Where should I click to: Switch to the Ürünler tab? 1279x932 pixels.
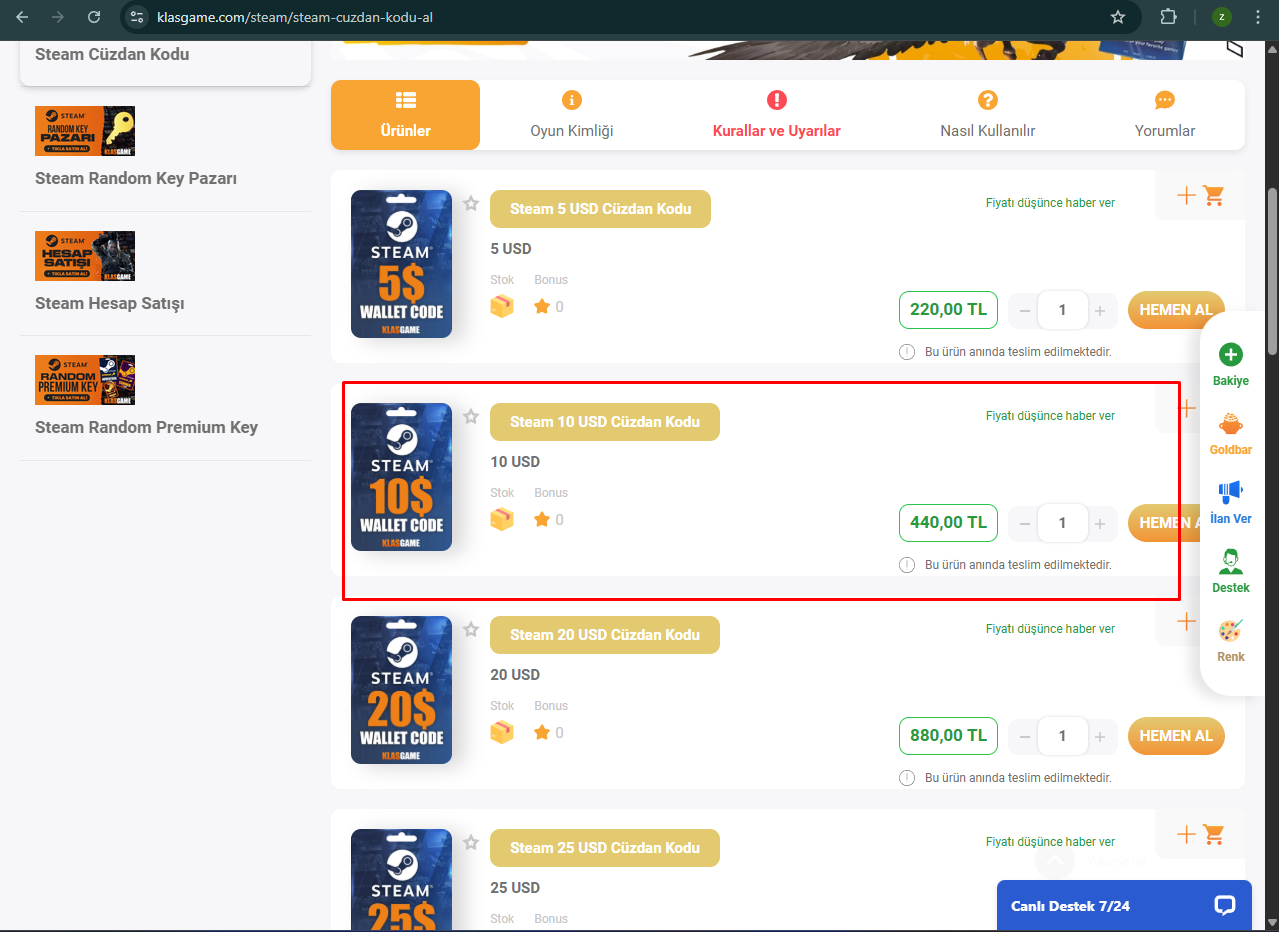coord(405,115)
